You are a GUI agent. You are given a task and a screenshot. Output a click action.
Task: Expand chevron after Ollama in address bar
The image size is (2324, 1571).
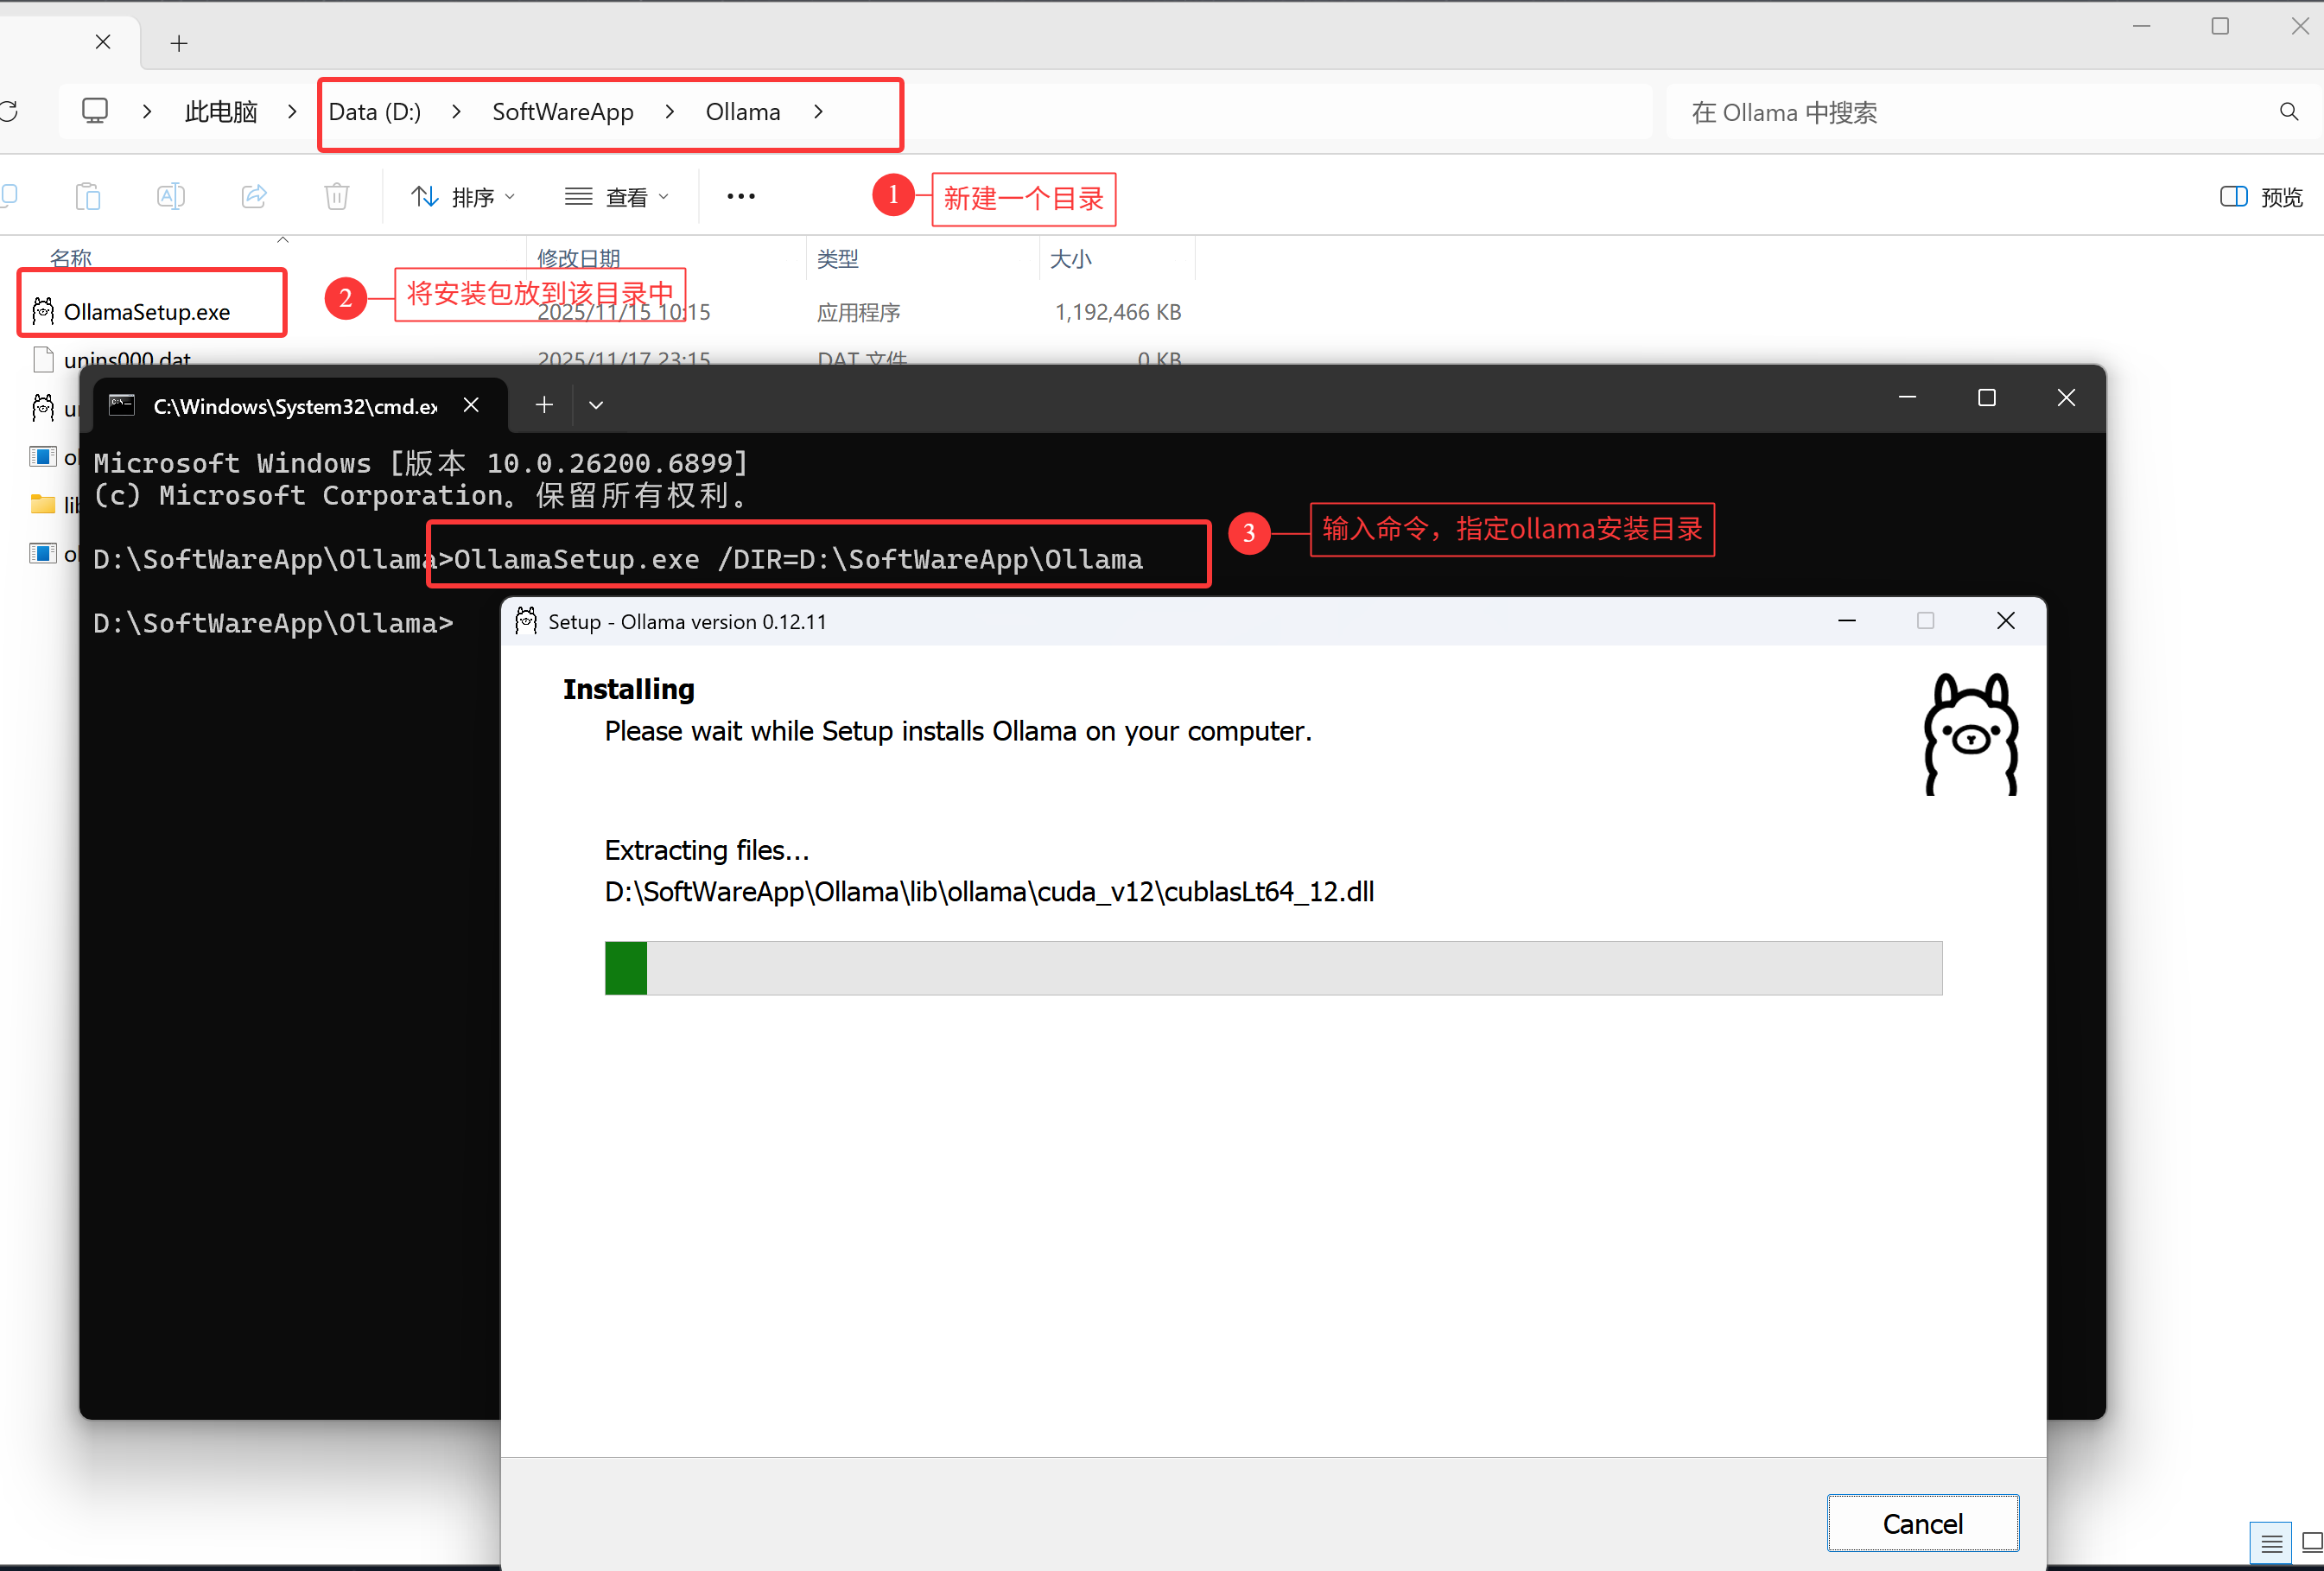point(818,111)
